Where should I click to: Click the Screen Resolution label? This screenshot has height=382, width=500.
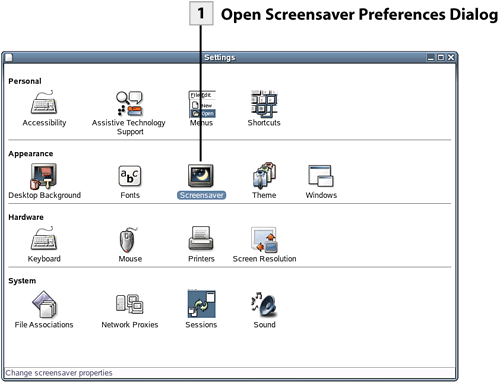[x=264, y=259]
